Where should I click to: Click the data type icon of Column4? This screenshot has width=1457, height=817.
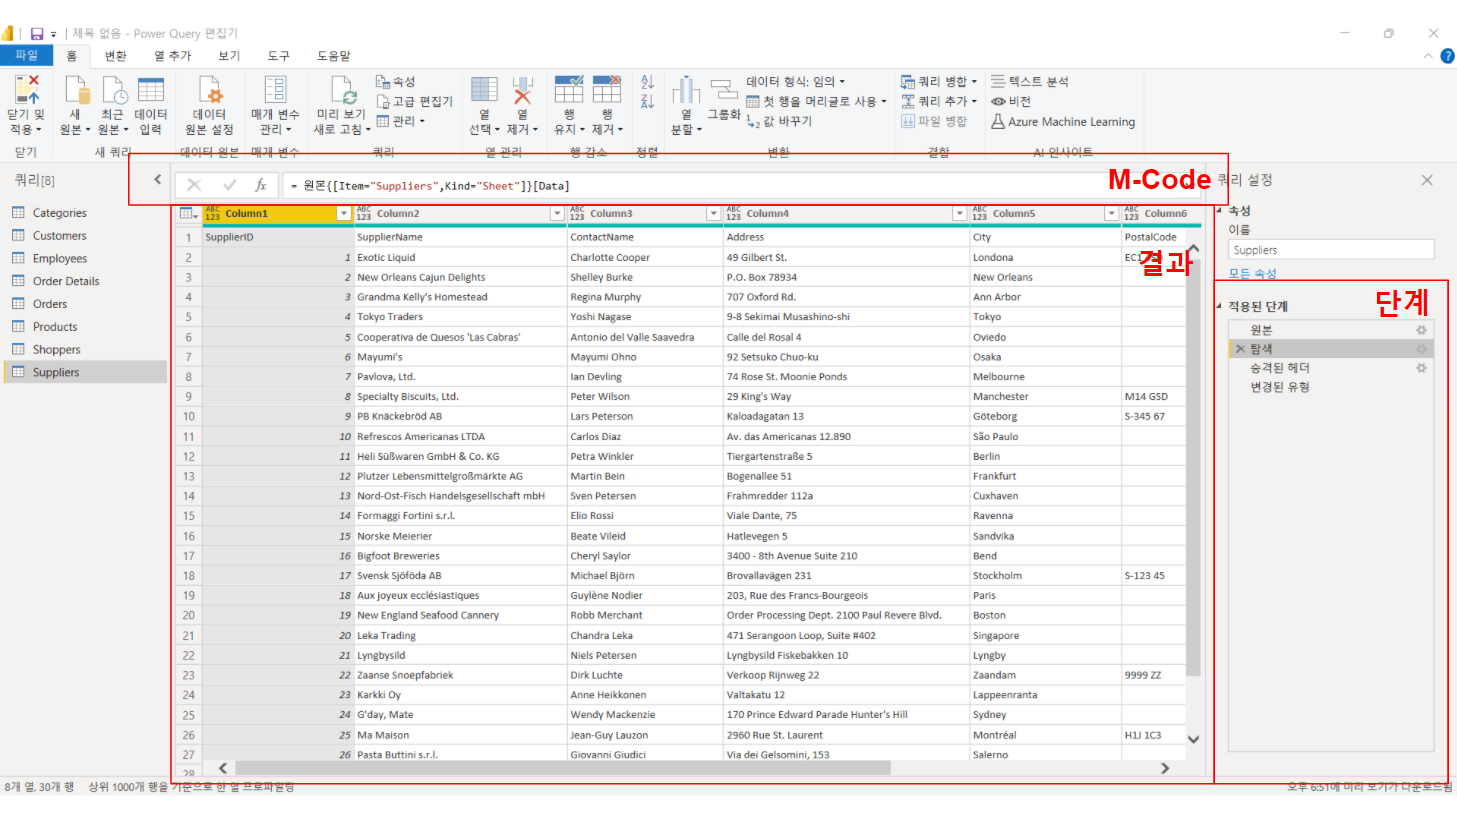[733, 213]
